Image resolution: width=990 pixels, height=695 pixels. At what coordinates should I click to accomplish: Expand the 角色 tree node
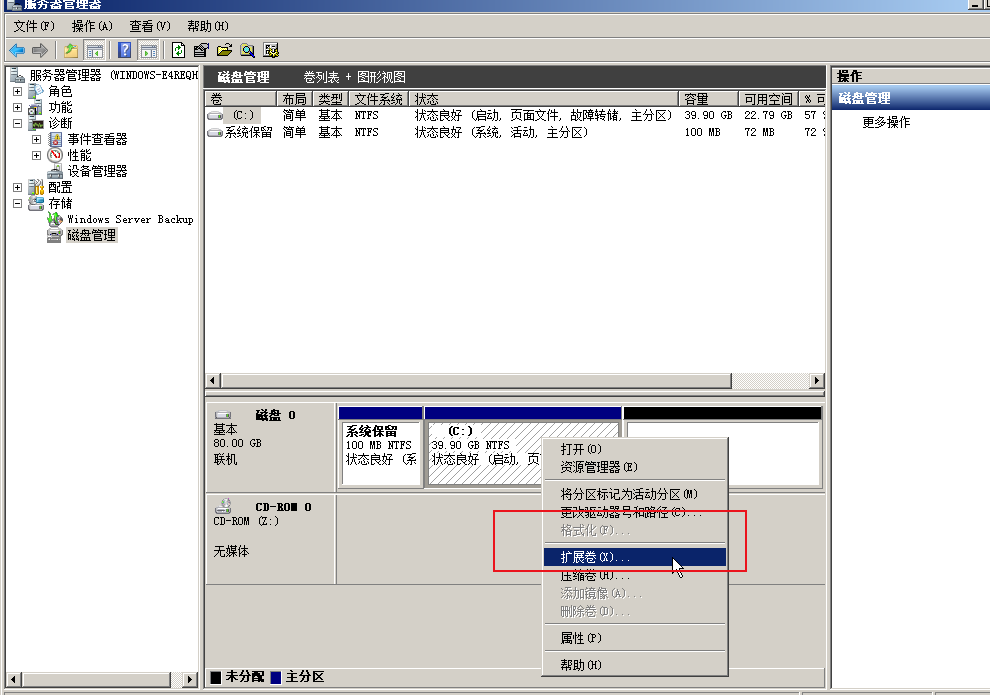[17, 91]
